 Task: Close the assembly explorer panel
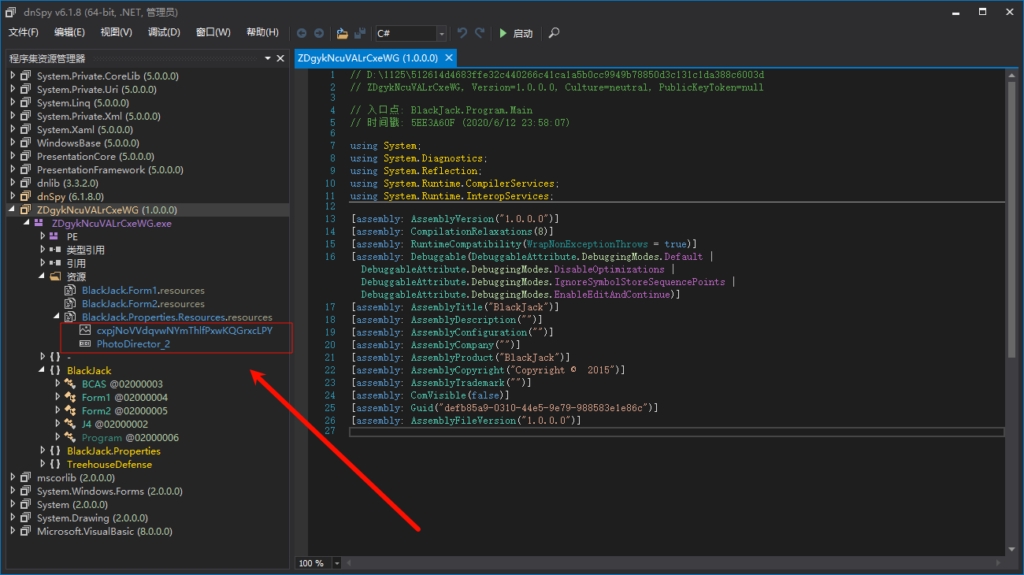coord(280,58)
